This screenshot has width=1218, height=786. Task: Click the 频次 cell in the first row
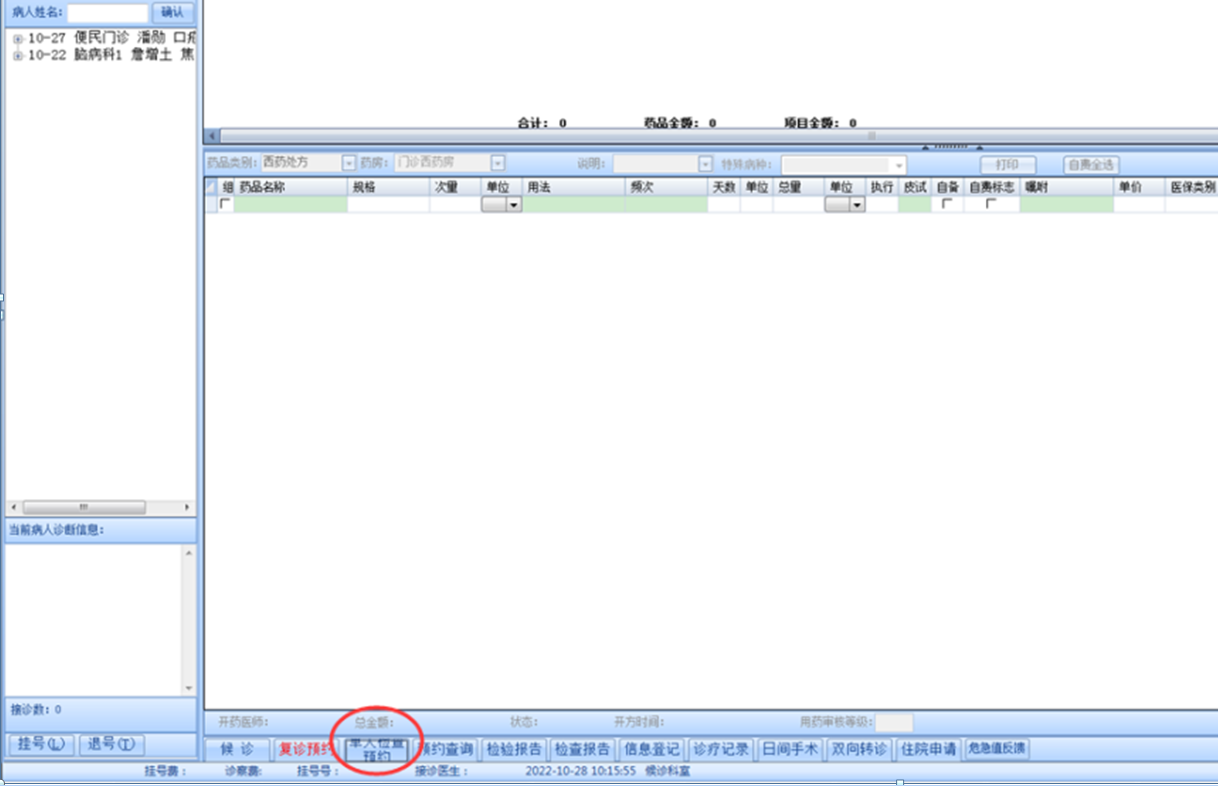click(667, 204)
